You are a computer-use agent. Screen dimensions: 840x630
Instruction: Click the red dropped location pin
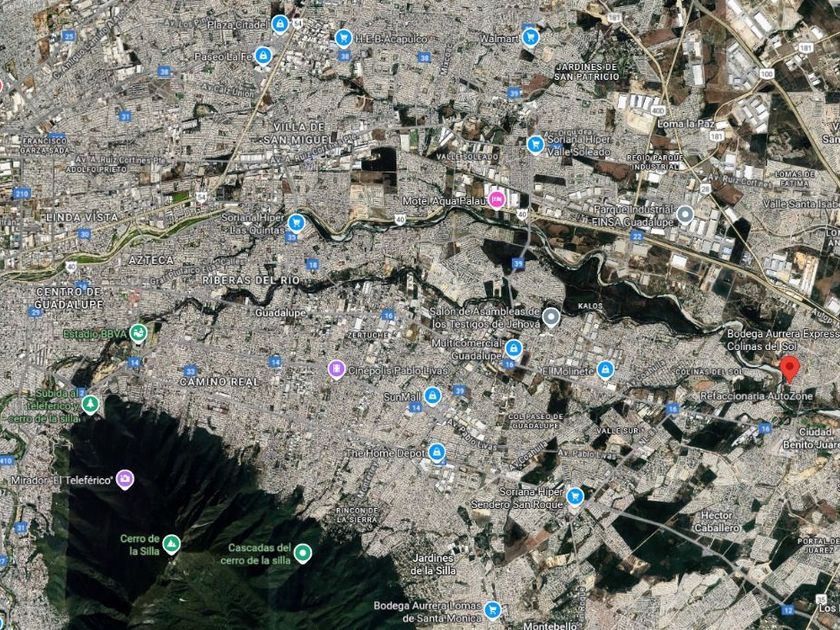click(789, 369)
